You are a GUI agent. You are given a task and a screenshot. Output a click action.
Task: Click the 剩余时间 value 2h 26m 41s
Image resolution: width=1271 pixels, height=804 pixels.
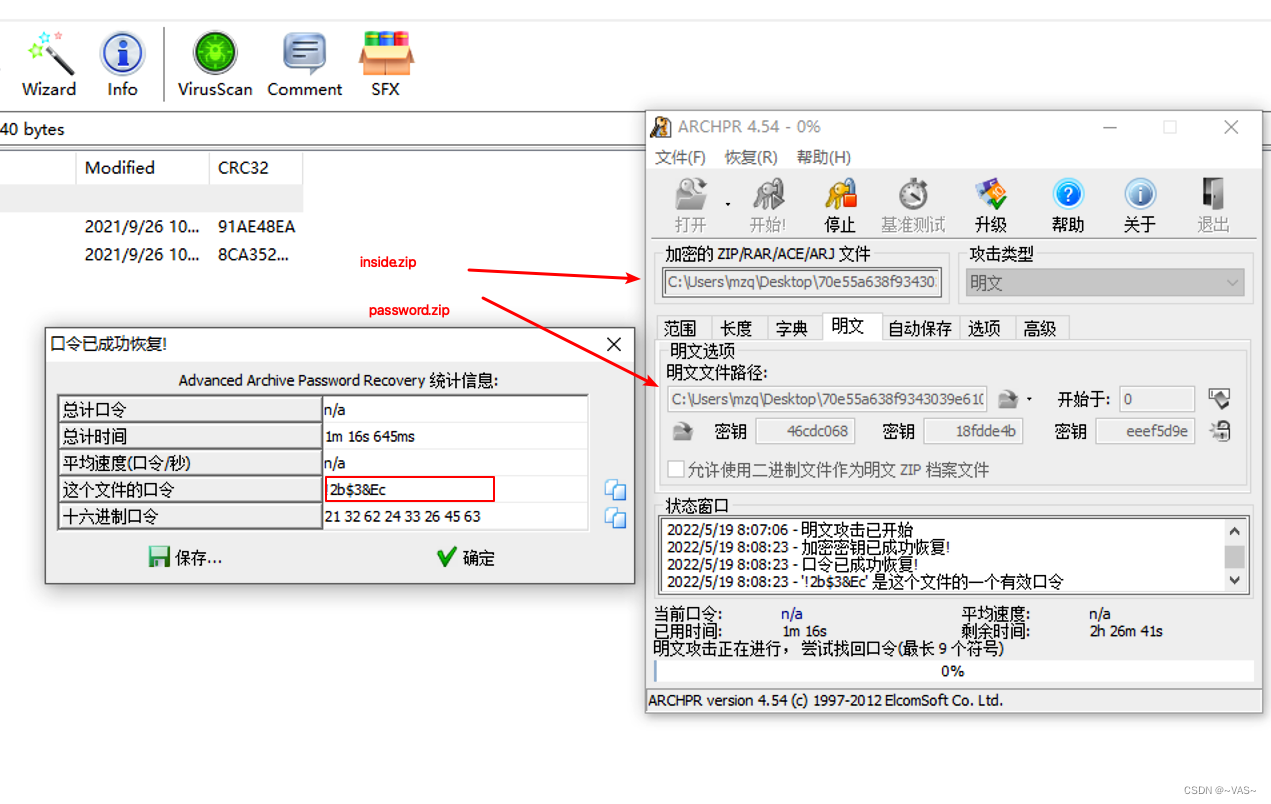(1126, 632)
